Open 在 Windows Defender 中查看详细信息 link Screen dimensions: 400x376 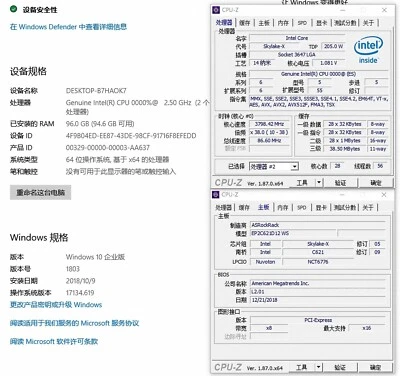pyautogui.click(x=68, y=27)
